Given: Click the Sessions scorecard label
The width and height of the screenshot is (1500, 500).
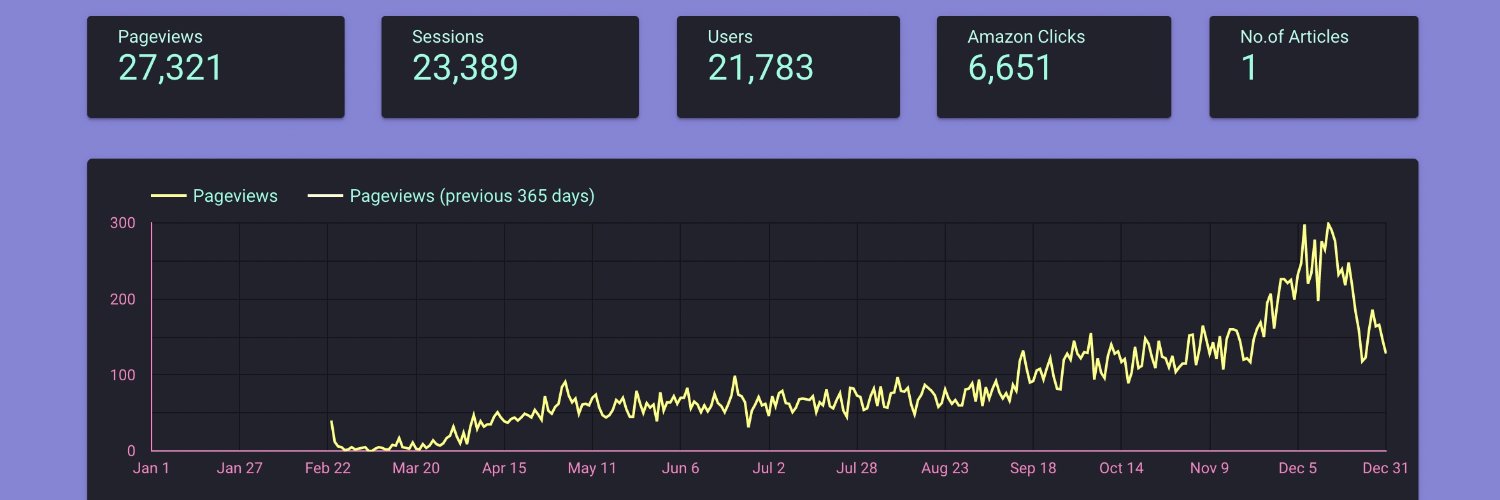Looking at the screenshot, I should pyautogui.click(x=448, y=37).
